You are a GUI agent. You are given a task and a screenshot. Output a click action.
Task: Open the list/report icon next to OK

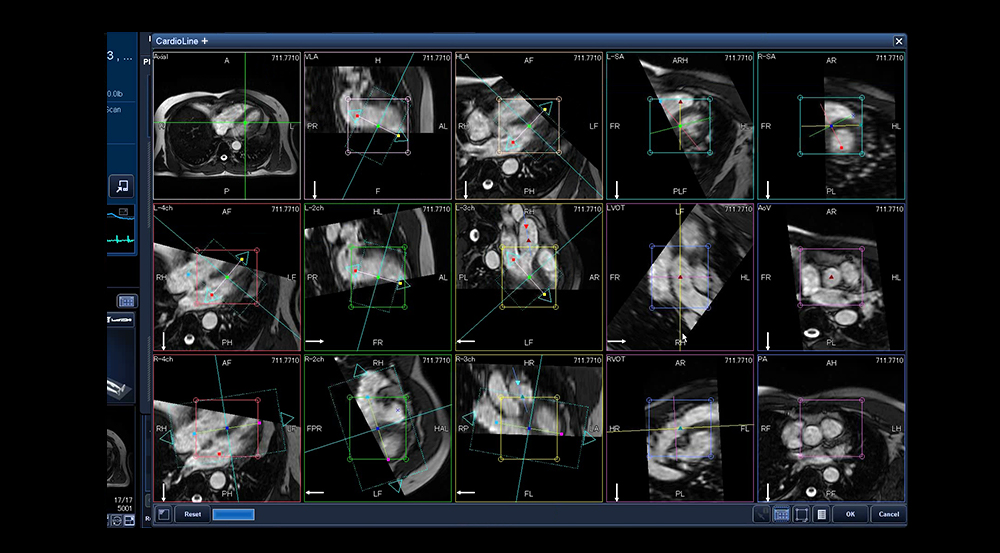coord(821,514)
